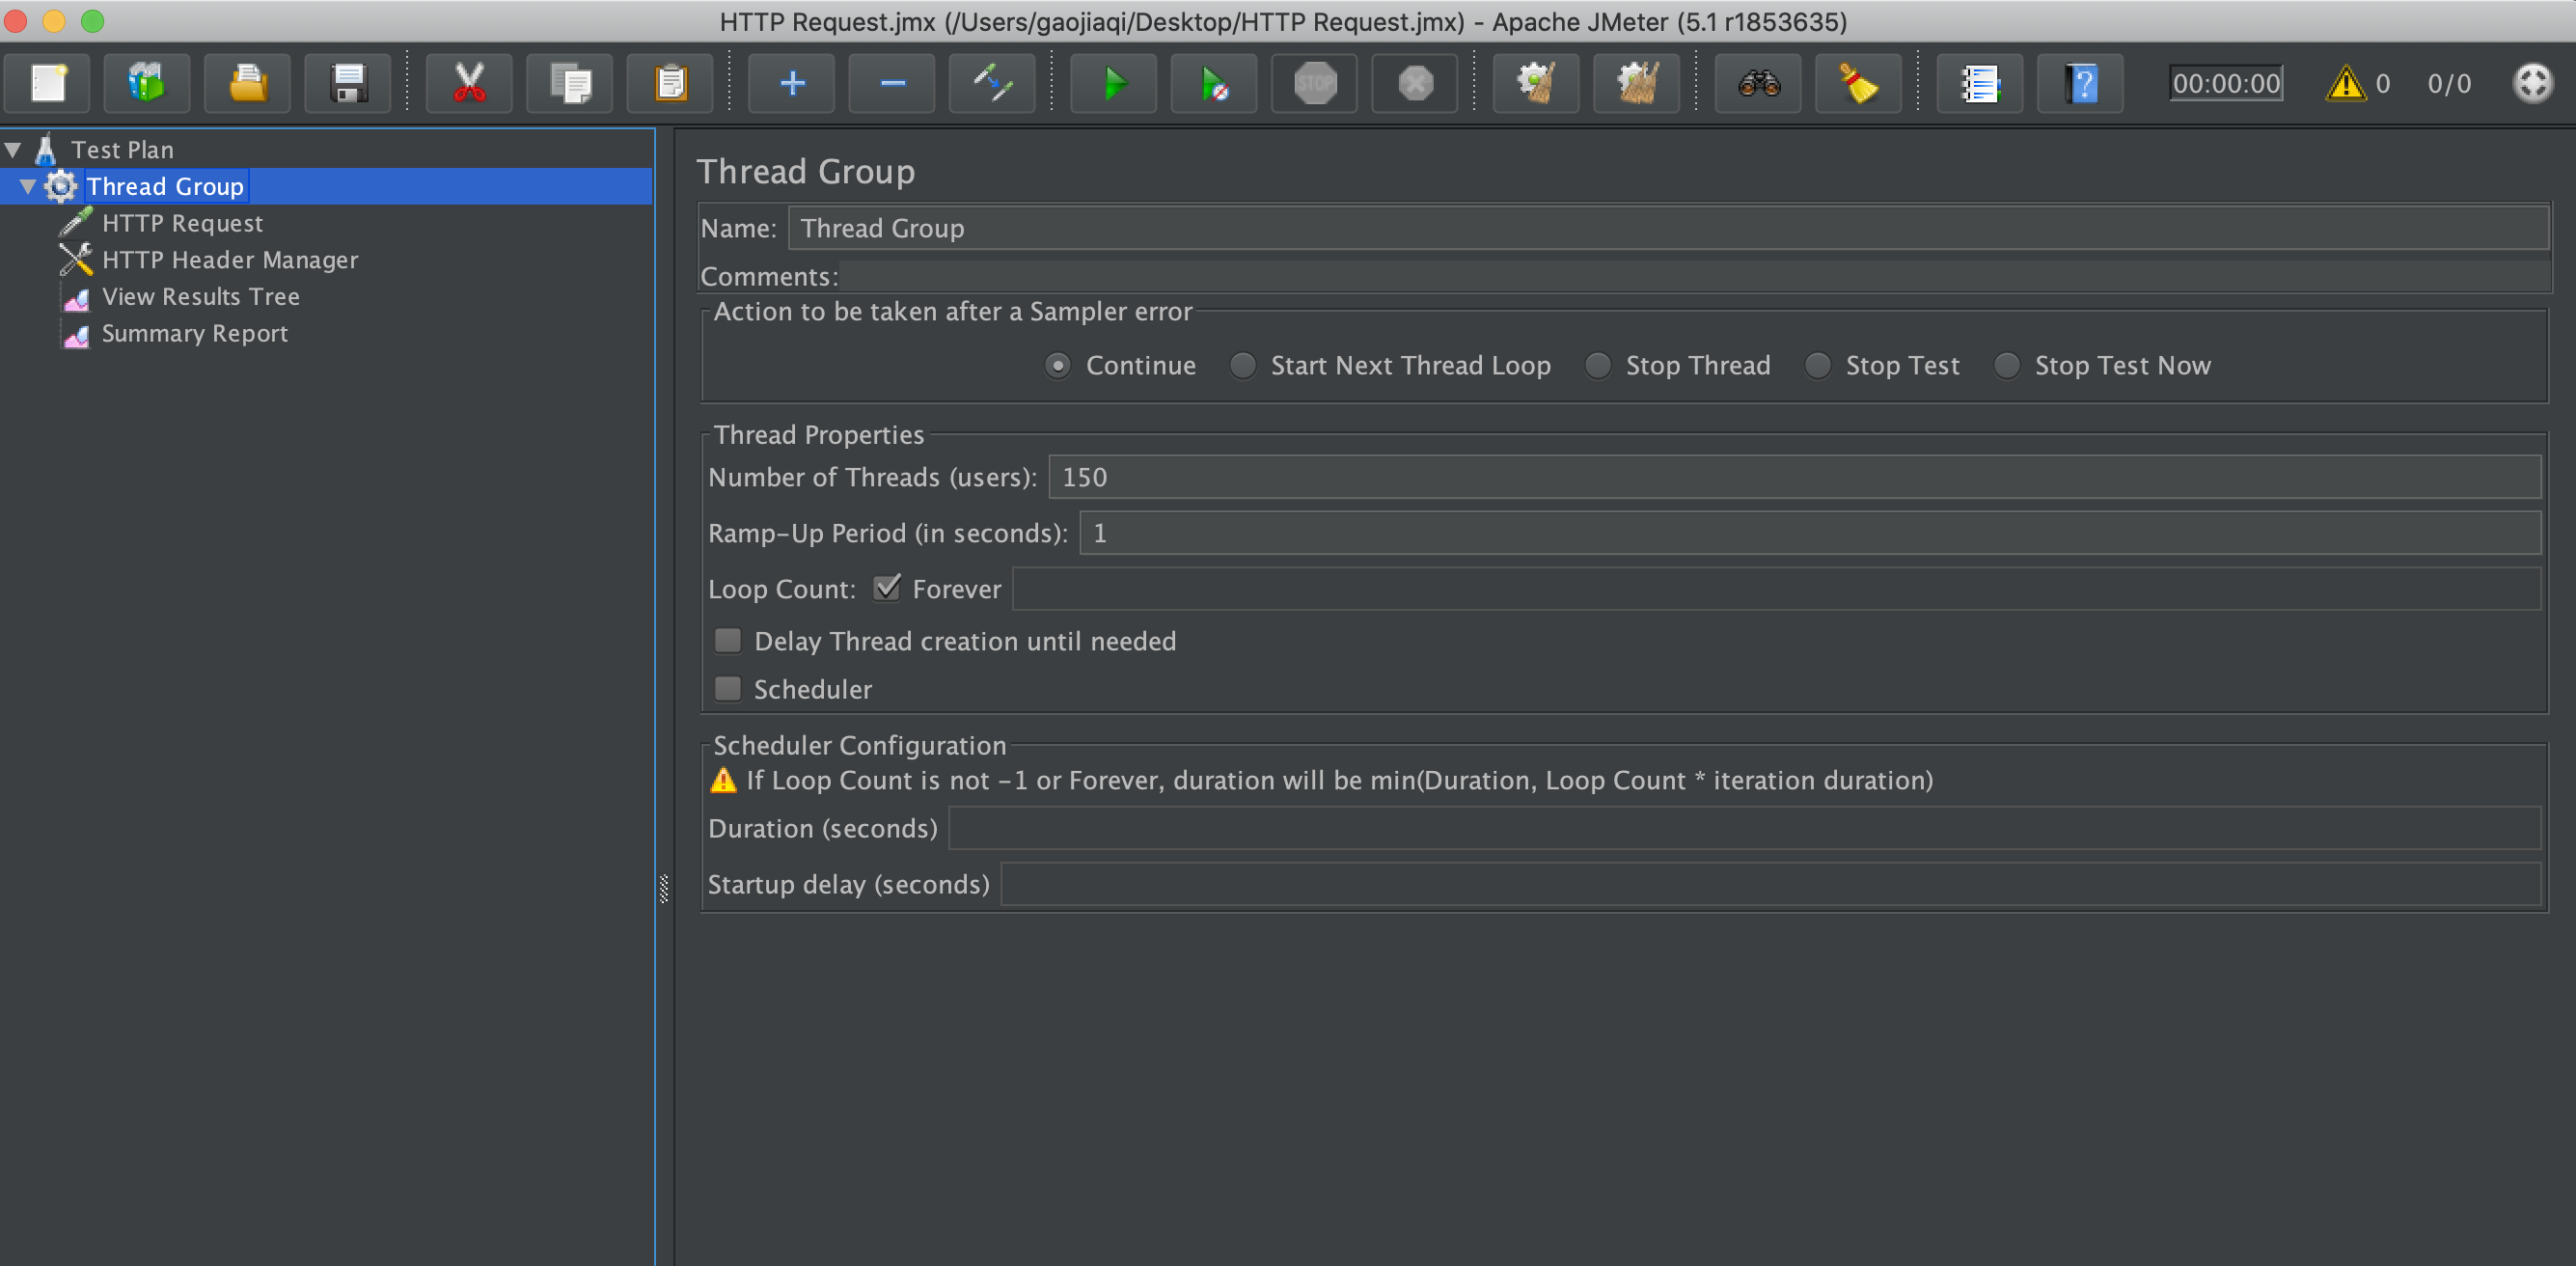Enable the Scheduler checkbox
The width and height of the screenshot is (2576, 1266).
[728, 689]
